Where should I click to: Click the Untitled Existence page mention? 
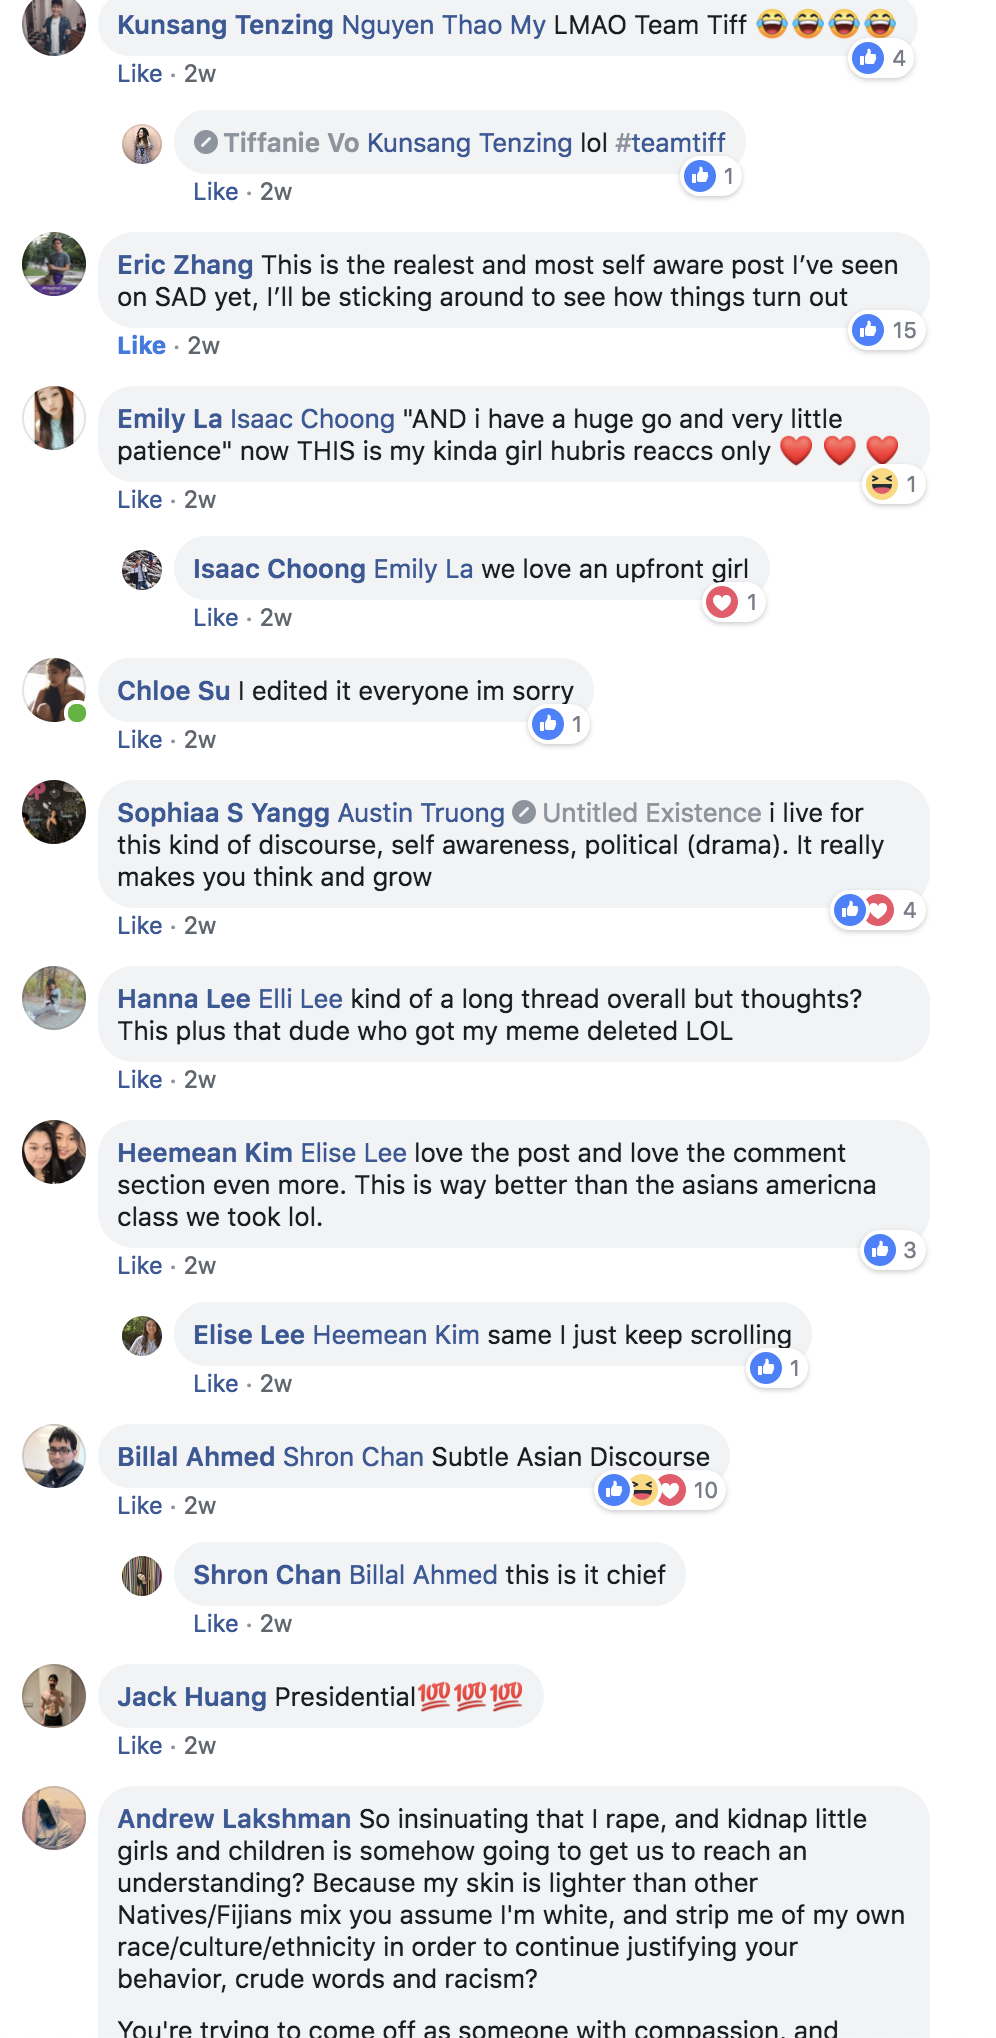pyautogui.click(x=652, y=813)
